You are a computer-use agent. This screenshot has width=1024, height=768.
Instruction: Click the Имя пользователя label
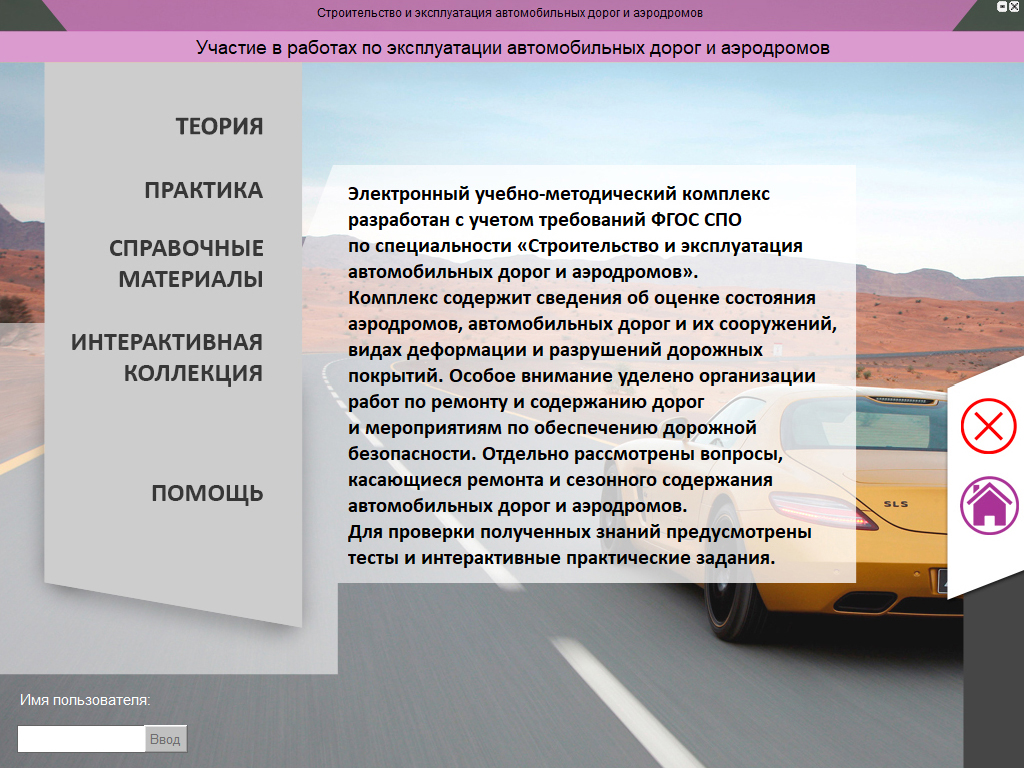tap(85, 700)
